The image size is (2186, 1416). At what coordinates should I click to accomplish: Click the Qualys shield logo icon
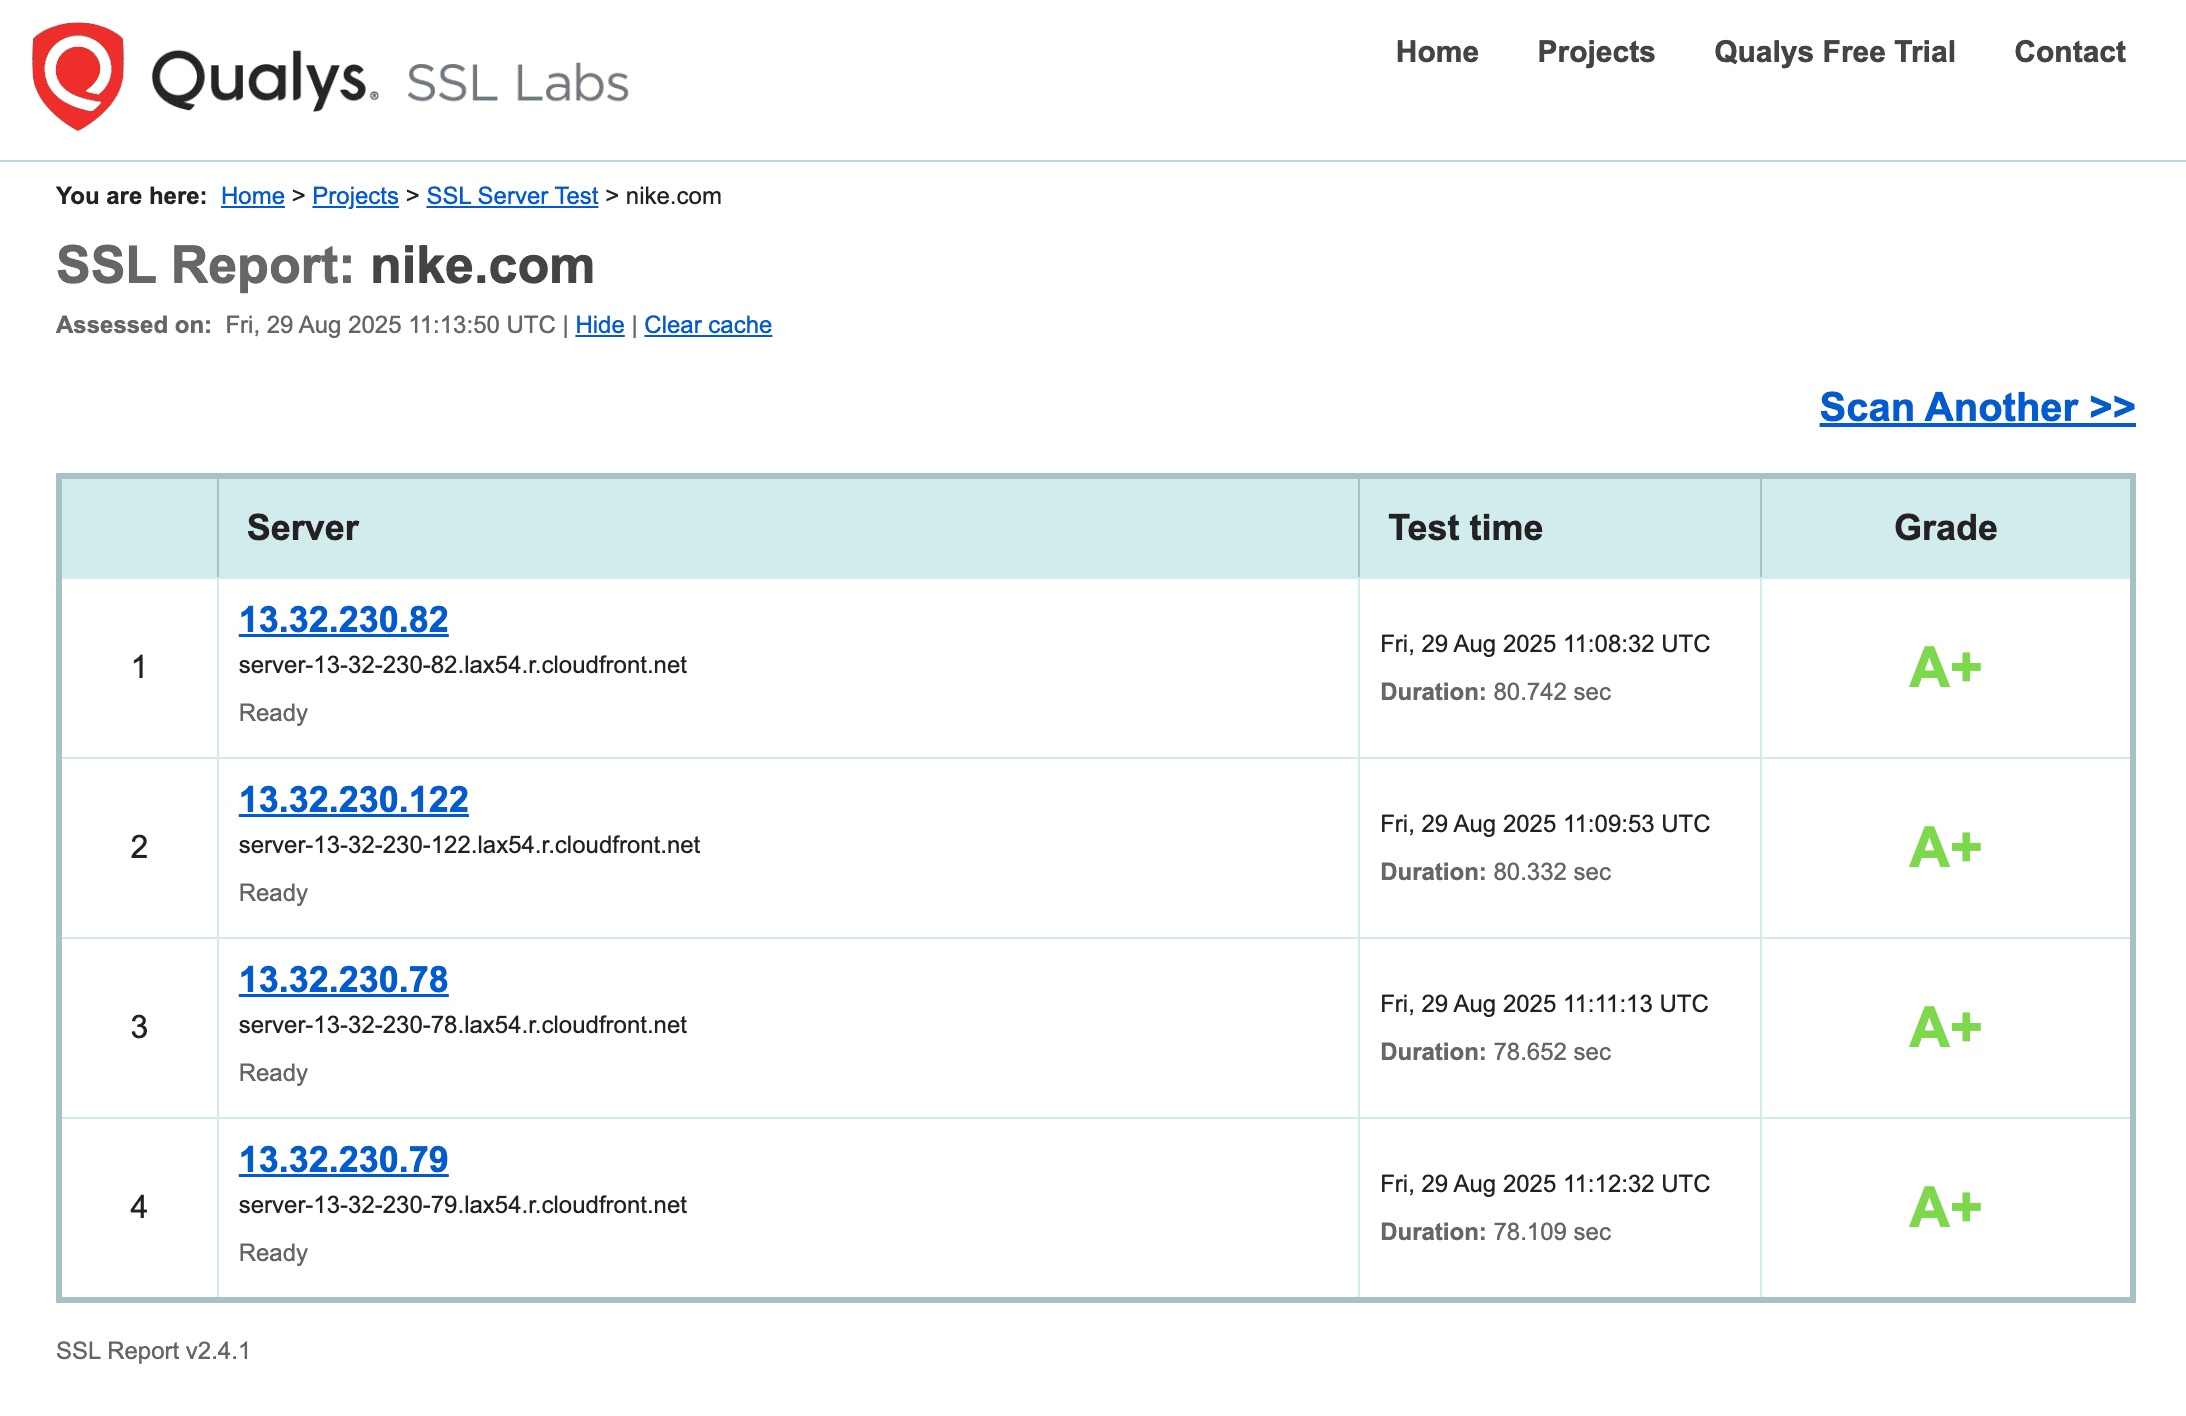(x=78, y=76)
